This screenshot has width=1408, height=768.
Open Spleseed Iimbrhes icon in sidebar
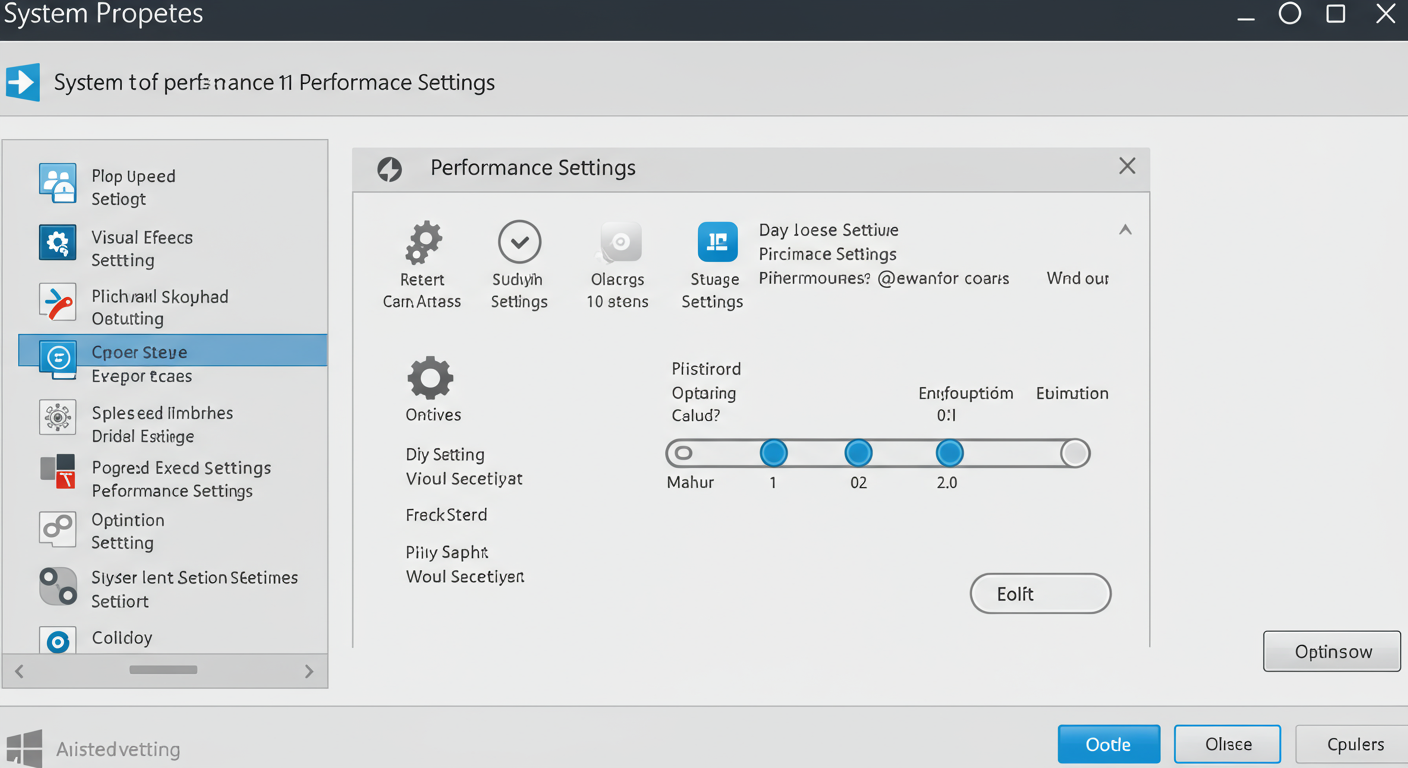58,417
